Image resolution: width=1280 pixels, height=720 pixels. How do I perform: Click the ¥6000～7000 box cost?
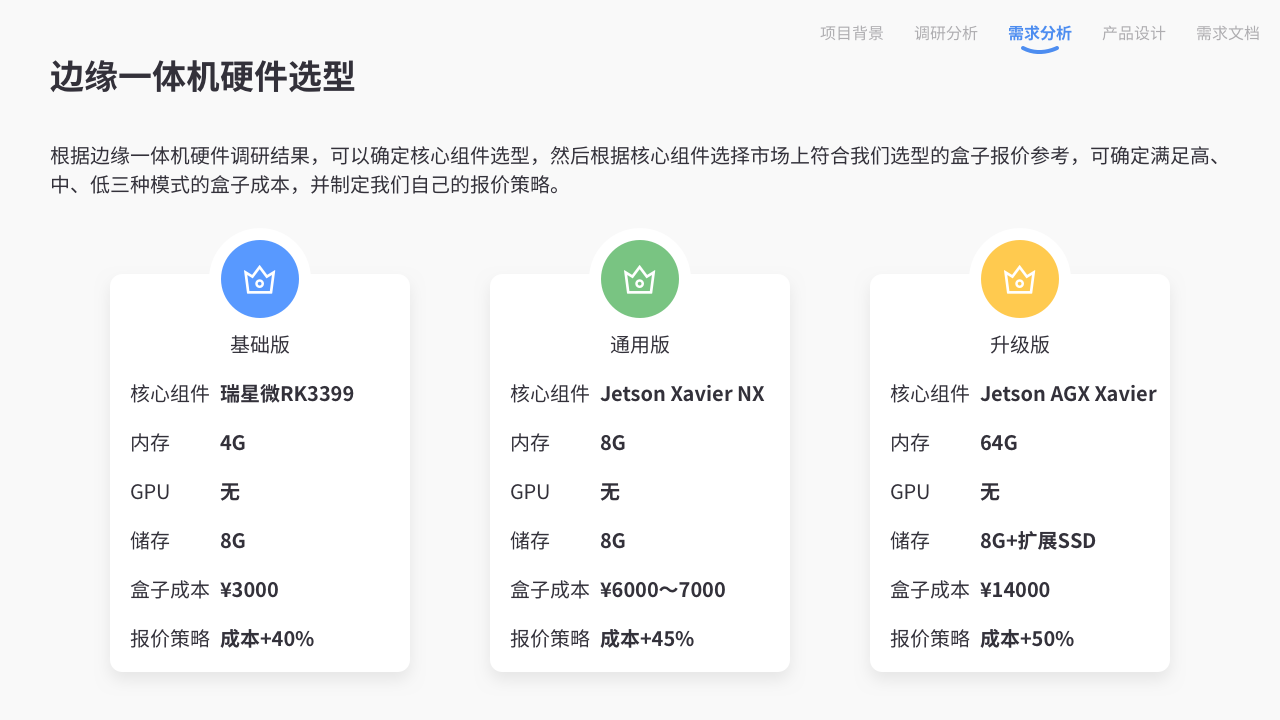663,590
